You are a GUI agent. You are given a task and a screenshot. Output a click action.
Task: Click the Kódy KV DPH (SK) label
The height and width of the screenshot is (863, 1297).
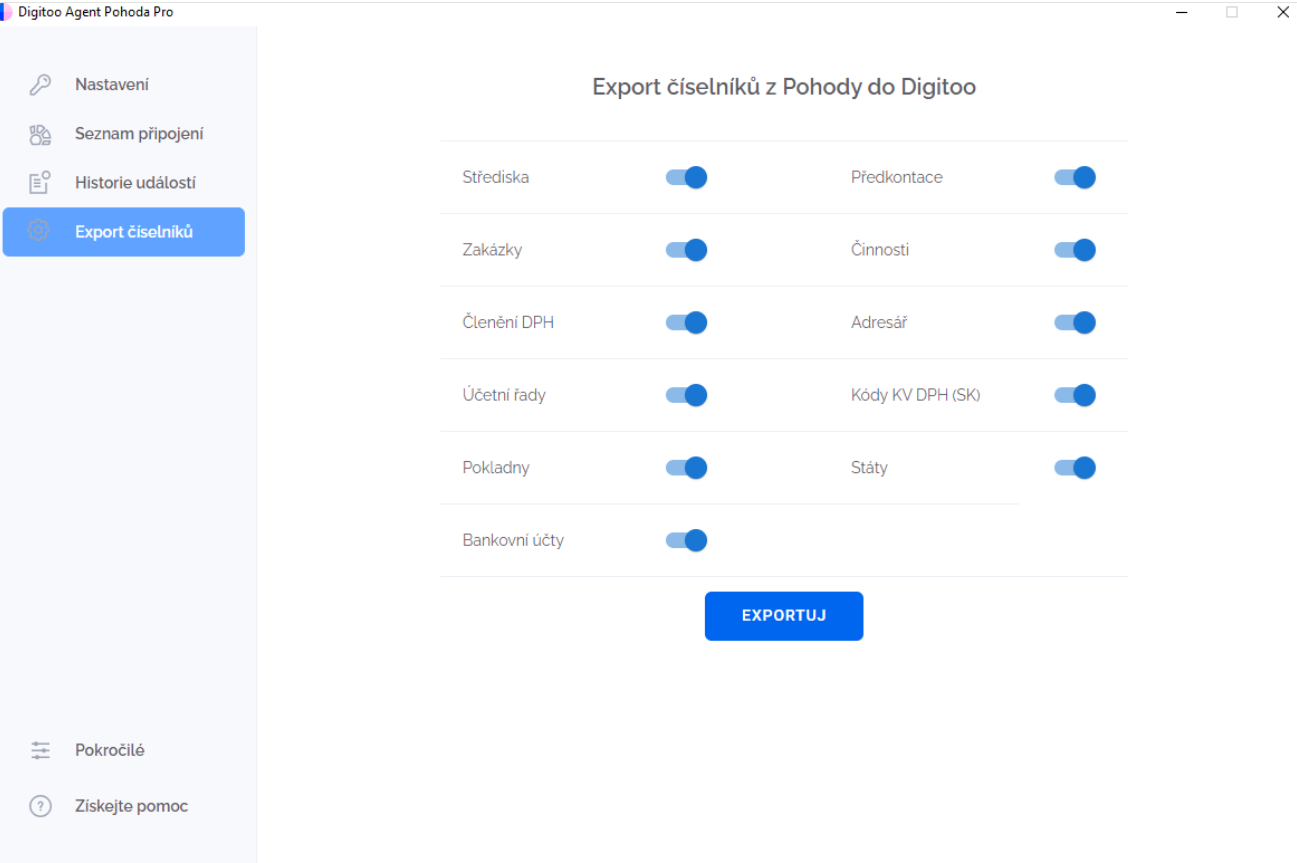(x=916, y=395)
